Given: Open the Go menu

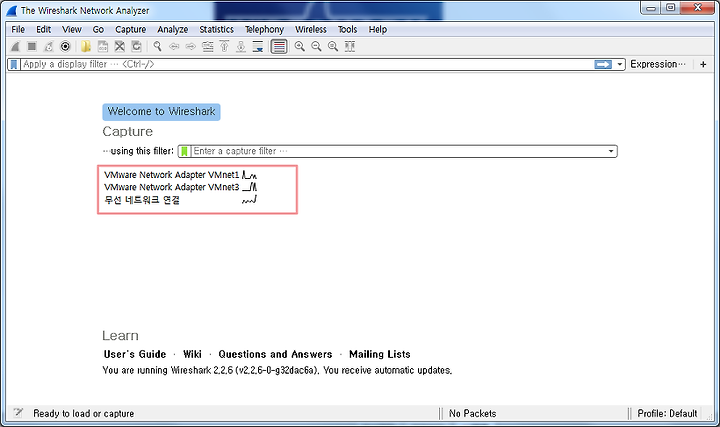Looking at the screenshot, I should [98, 29].
